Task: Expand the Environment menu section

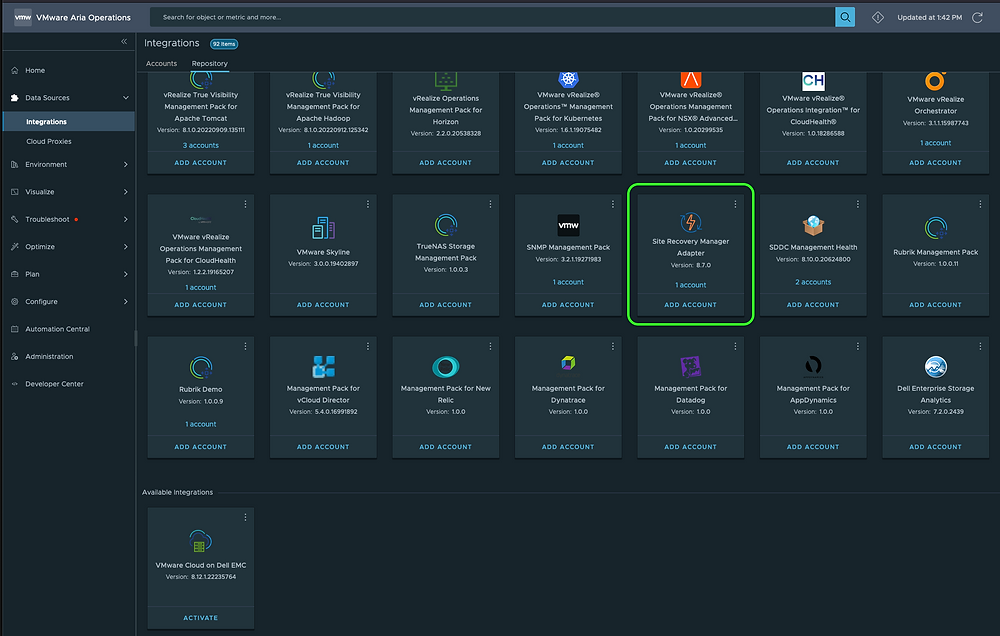Action: coord(126,165)
